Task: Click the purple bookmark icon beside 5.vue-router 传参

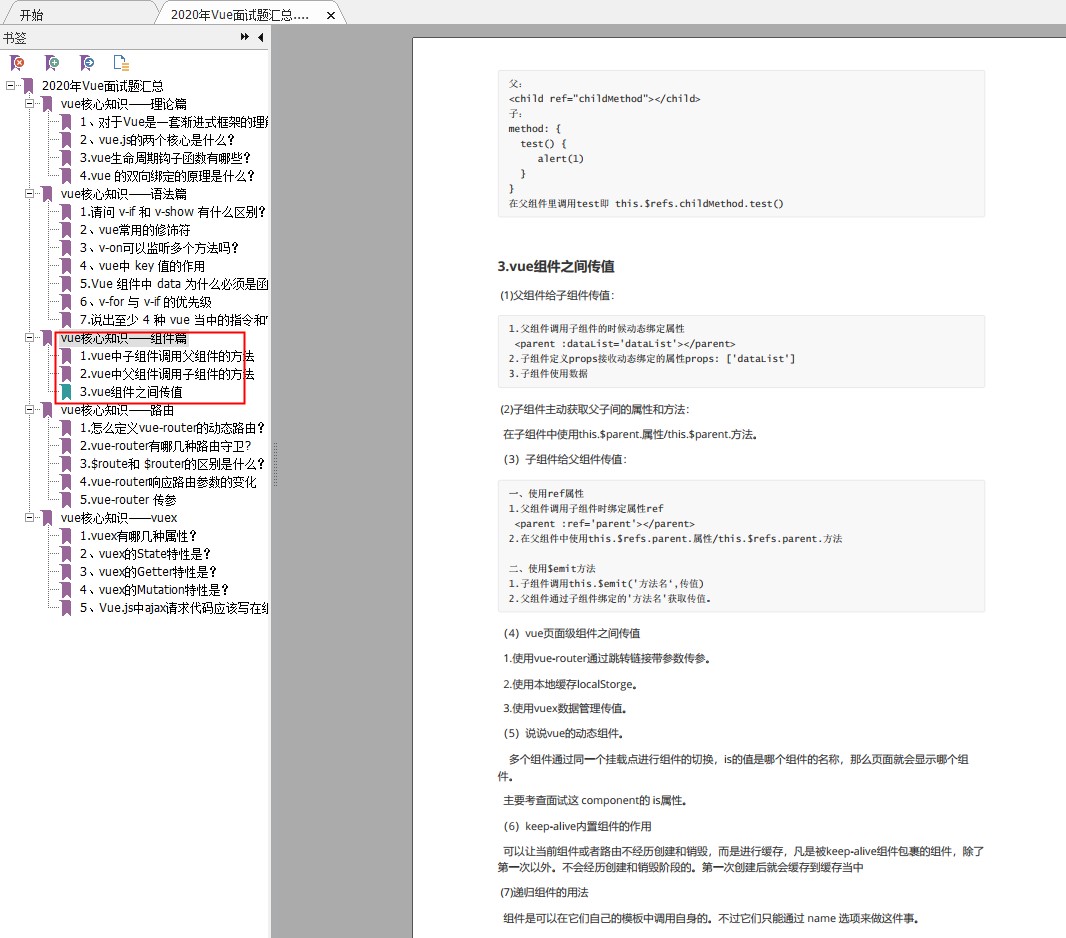Action: coord(66,500)
